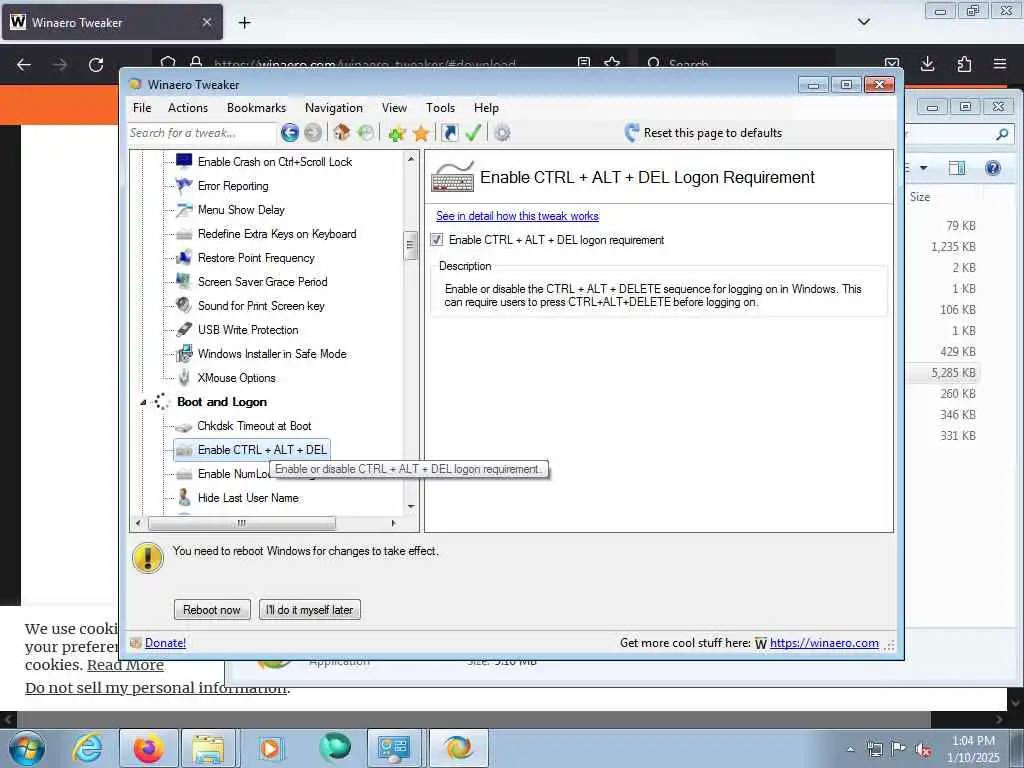The height and width of the screenshot is (768, 1024).
Task: Open the View menu
Action: [394, 108]
